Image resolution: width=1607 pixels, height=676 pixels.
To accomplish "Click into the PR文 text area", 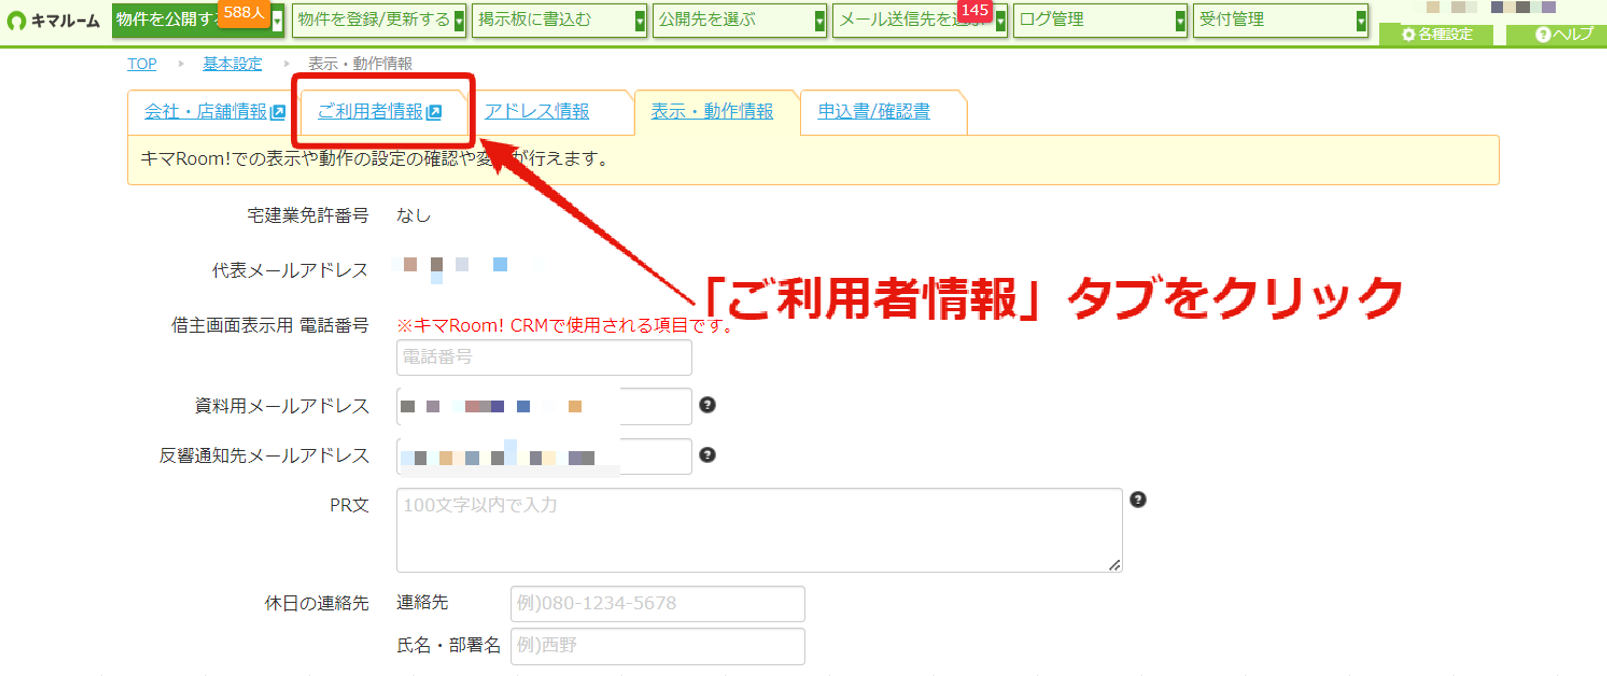I will [x=759, y=530].
